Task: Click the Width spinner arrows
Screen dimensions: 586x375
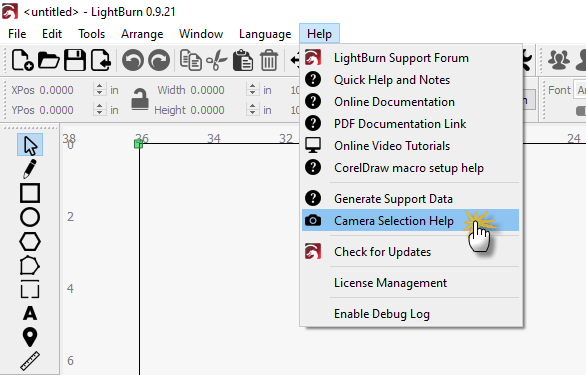Action: click(252, 90)
